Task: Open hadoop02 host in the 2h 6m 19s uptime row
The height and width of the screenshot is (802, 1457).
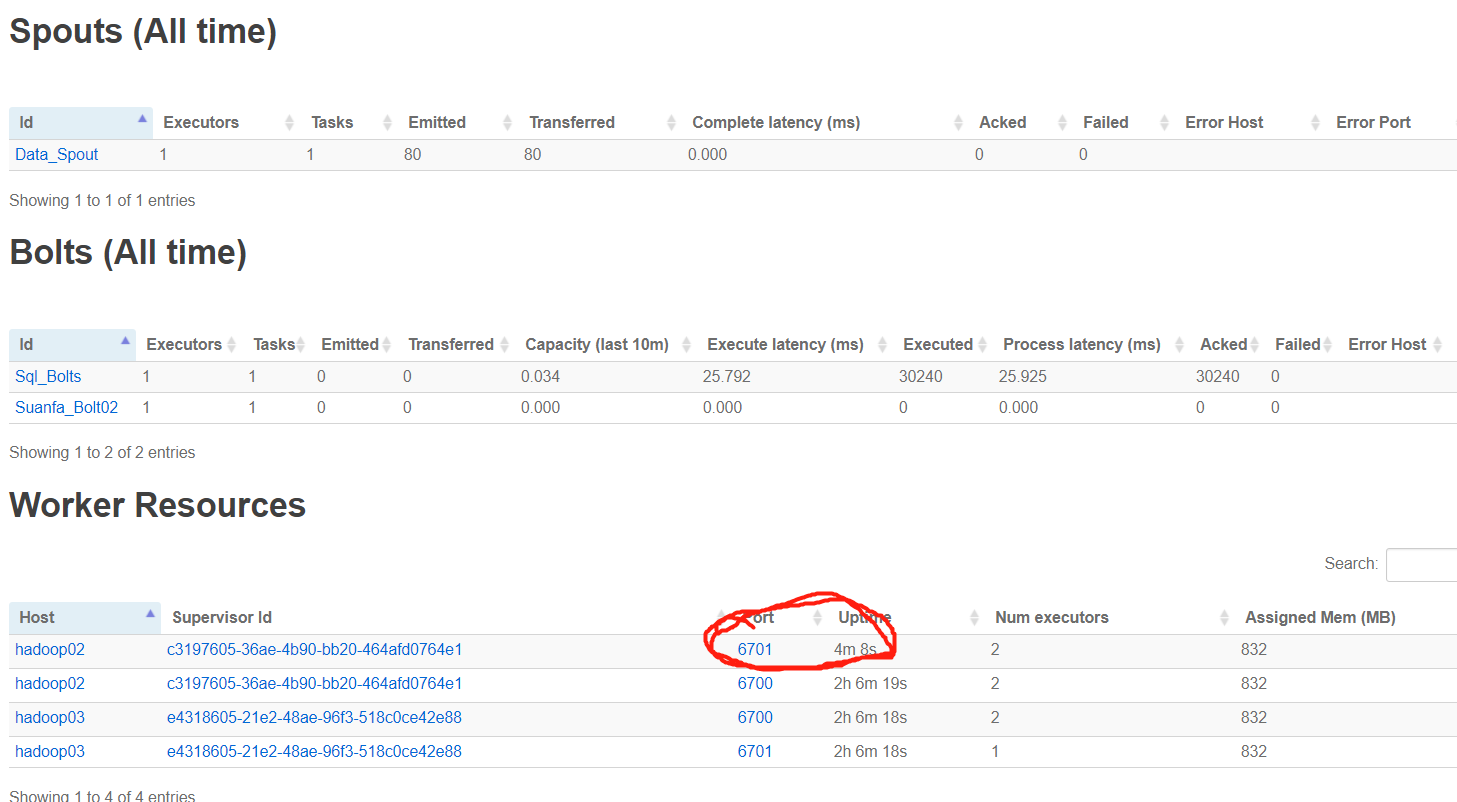Action: point(50,683)
